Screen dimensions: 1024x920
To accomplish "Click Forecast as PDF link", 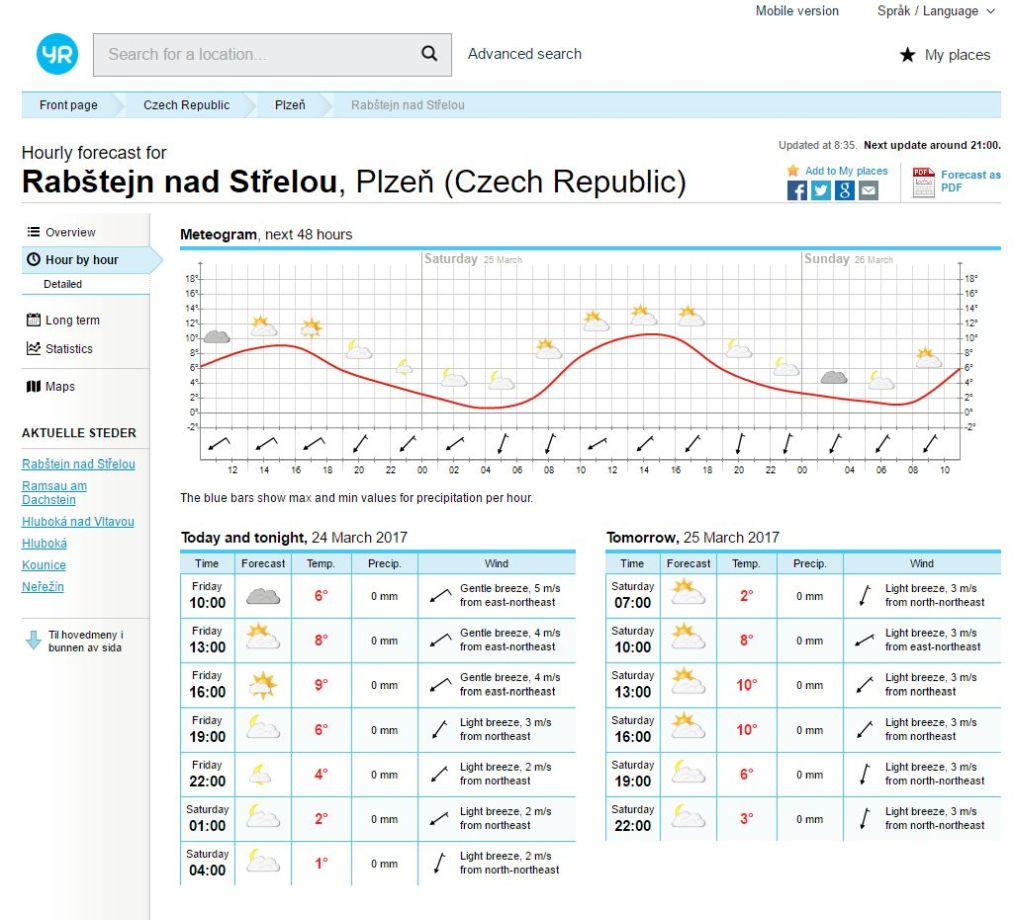I will coord(970,181).
